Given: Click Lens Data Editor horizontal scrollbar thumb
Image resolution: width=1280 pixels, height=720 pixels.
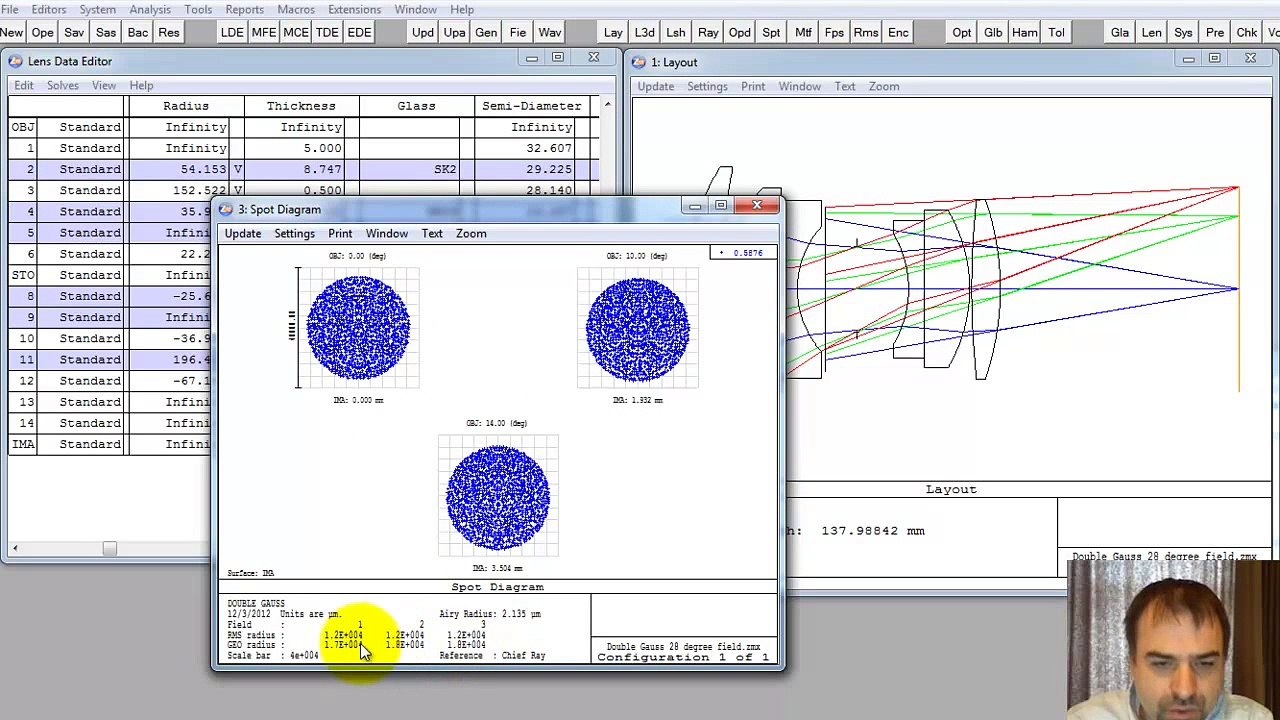Looking at the screenshot, I should point(110,548).
